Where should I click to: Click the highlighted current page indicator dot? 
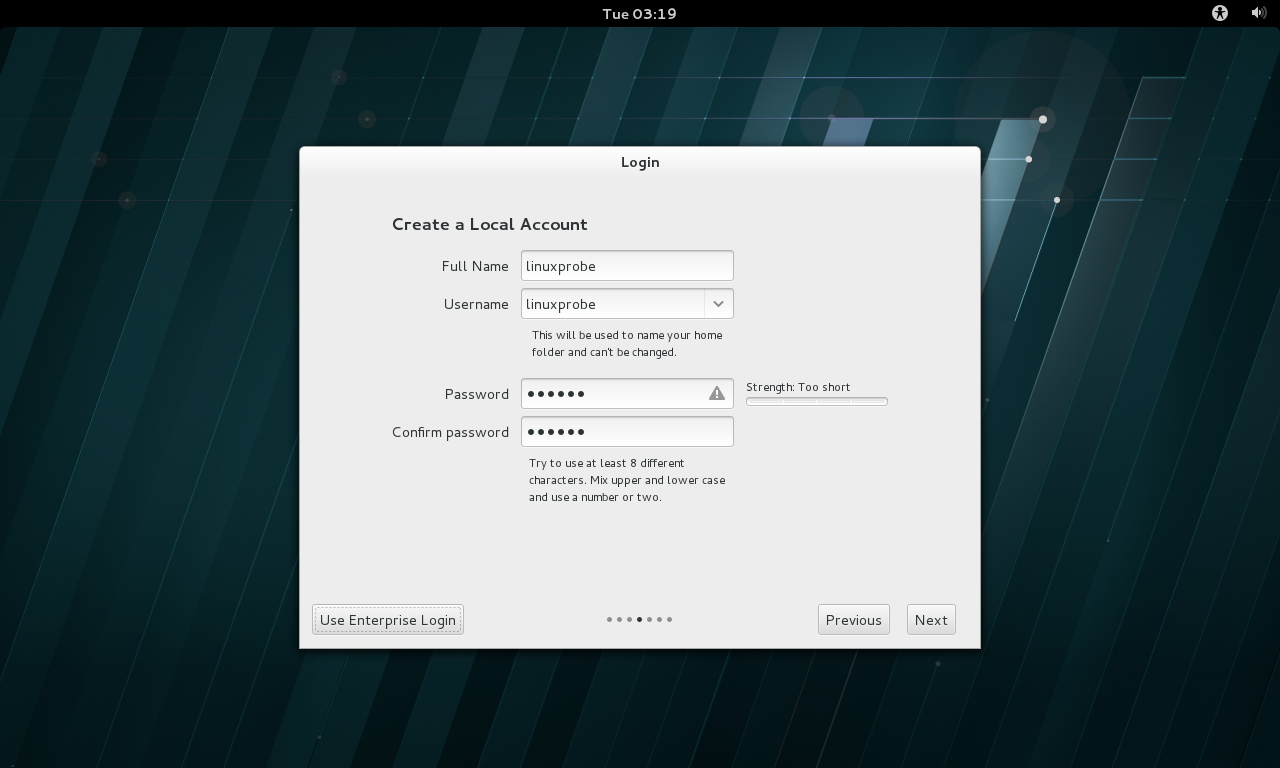(640, 620)
